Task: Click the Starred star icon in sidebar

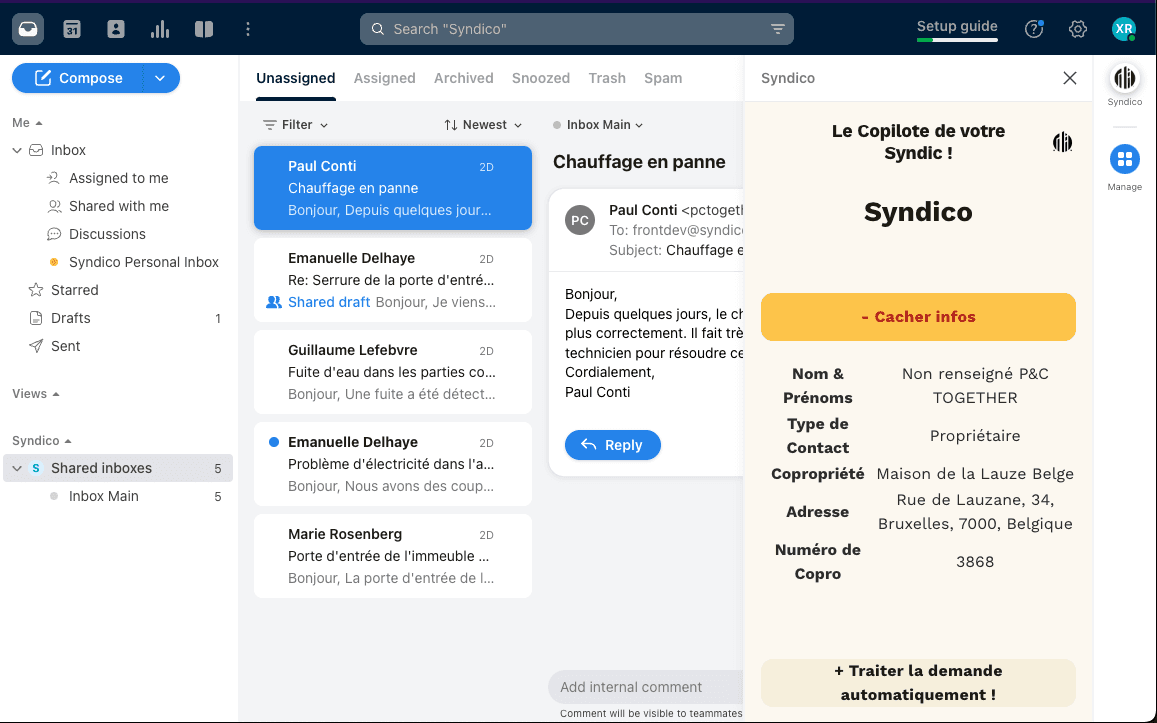Action: coord(35,290)
